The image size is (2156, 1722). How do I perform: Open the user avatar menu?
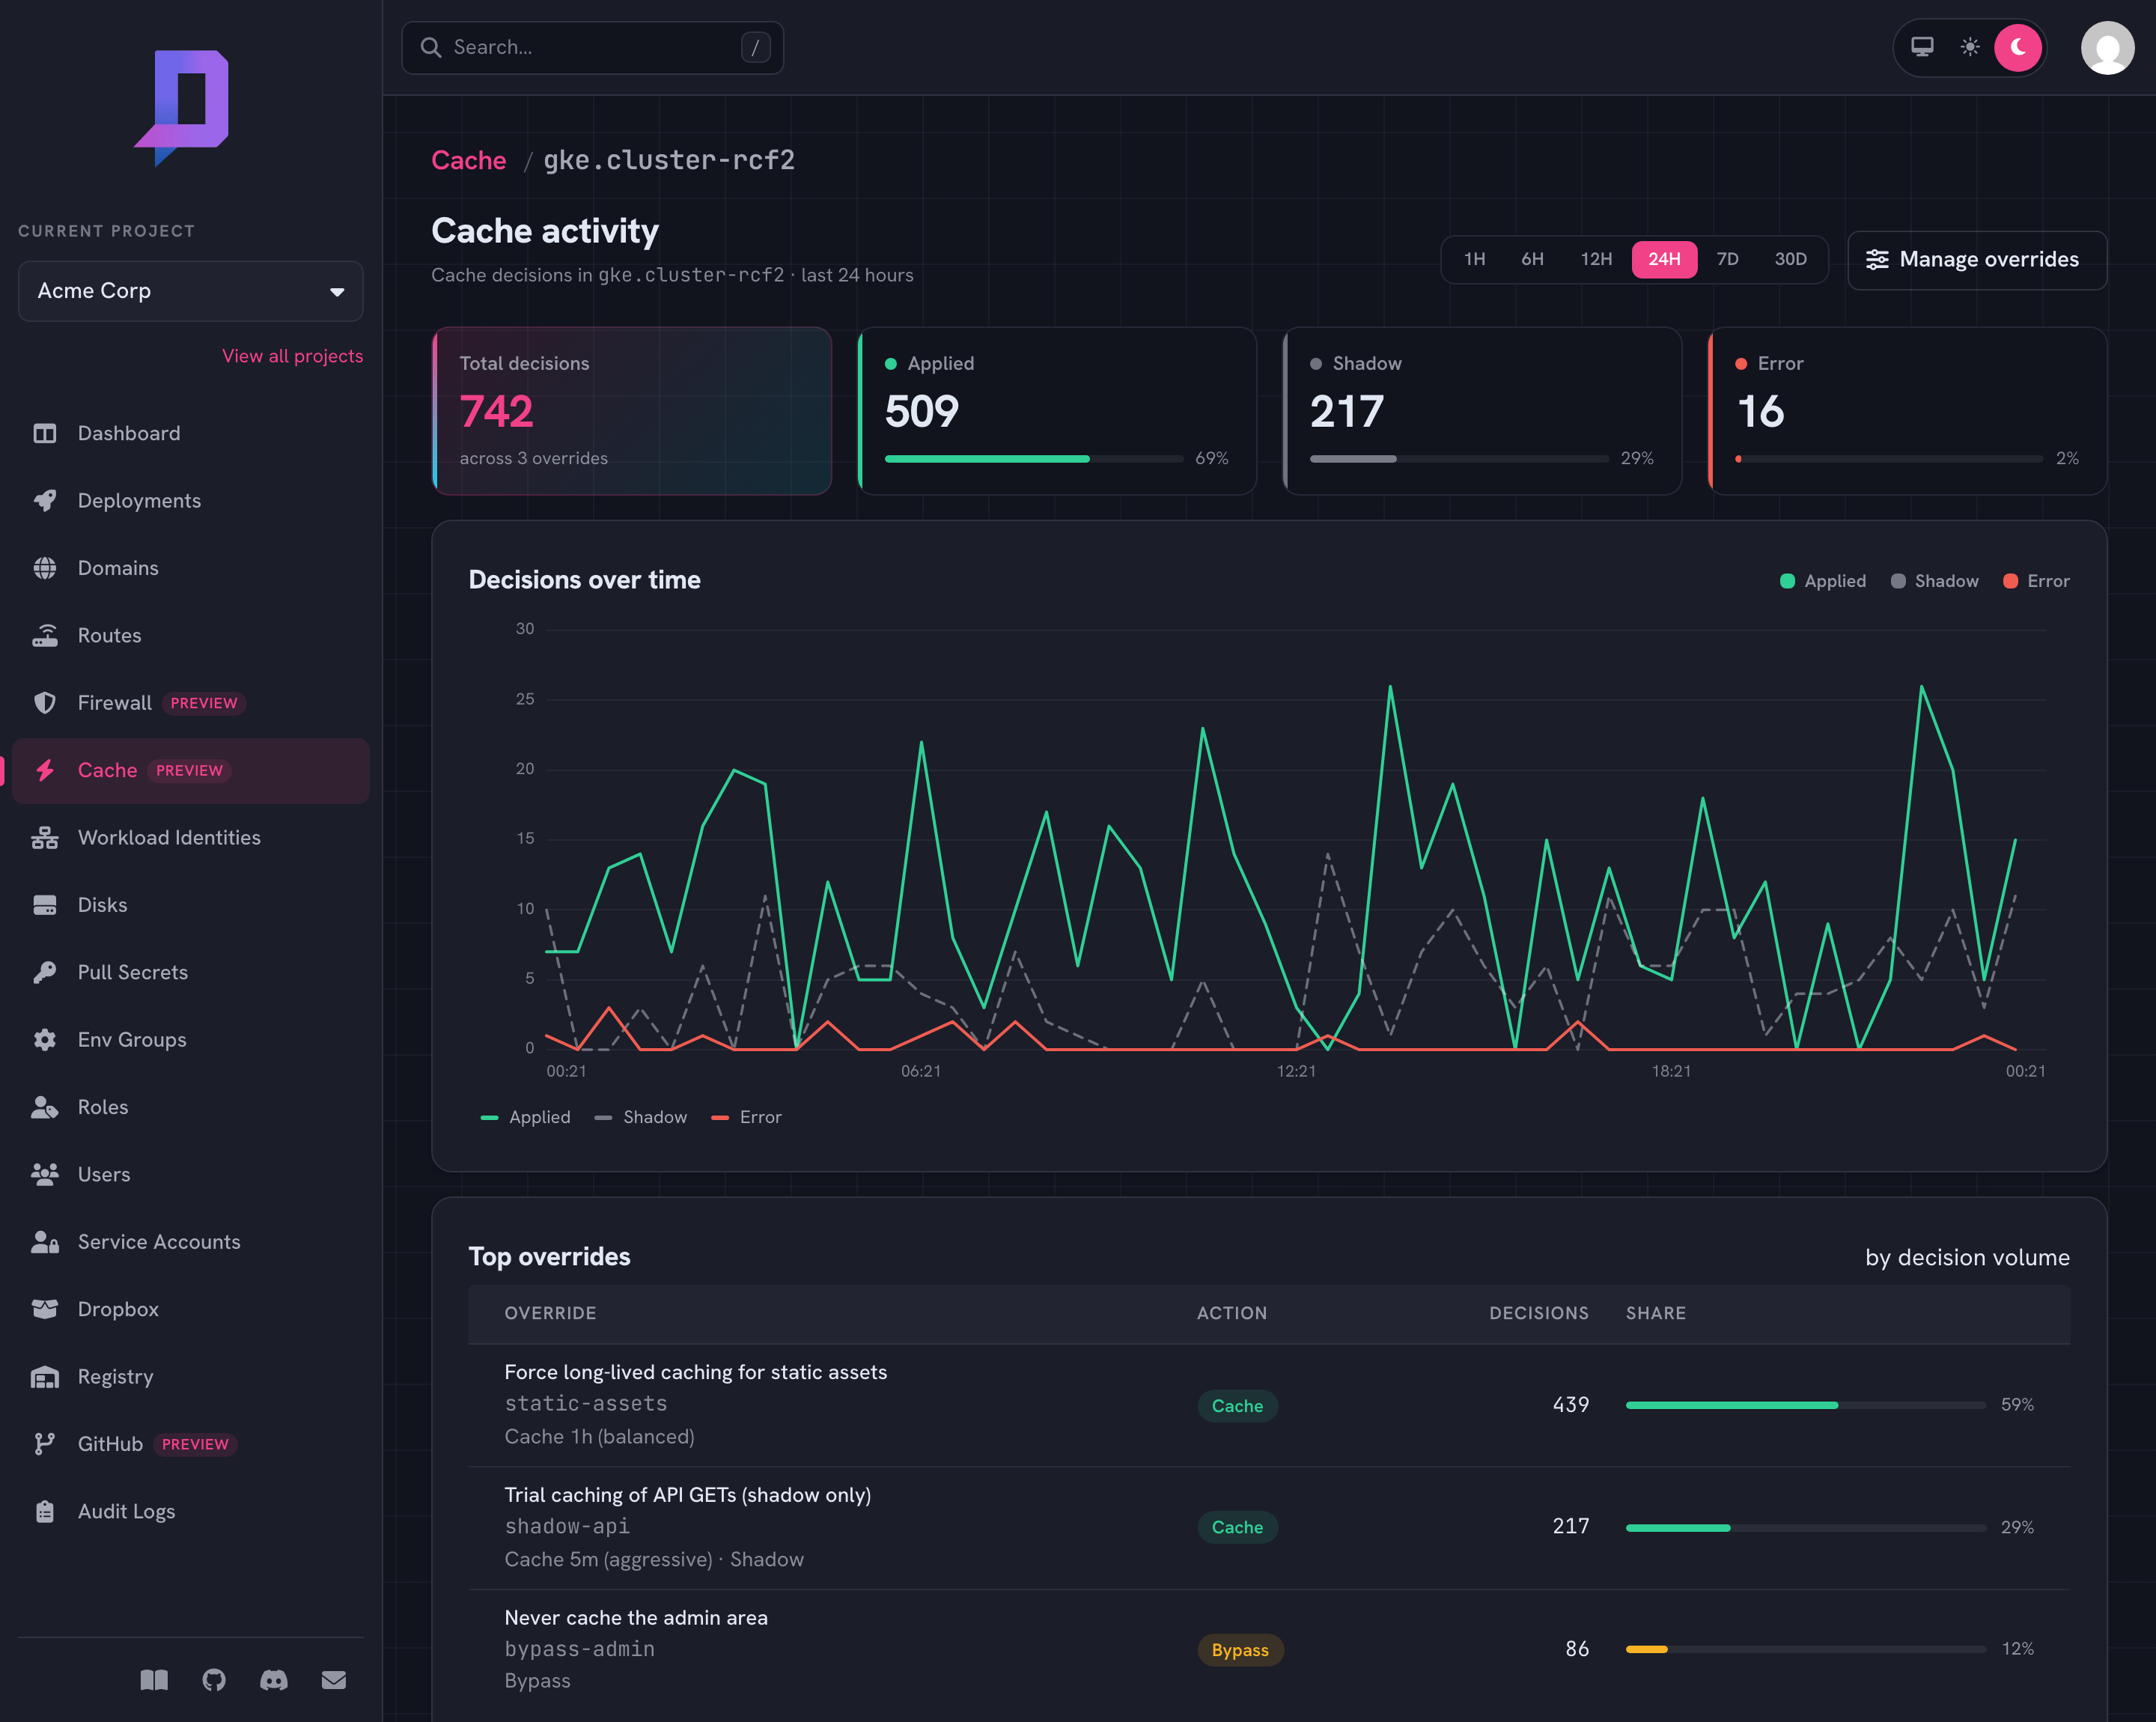[x=2108, y=47]
